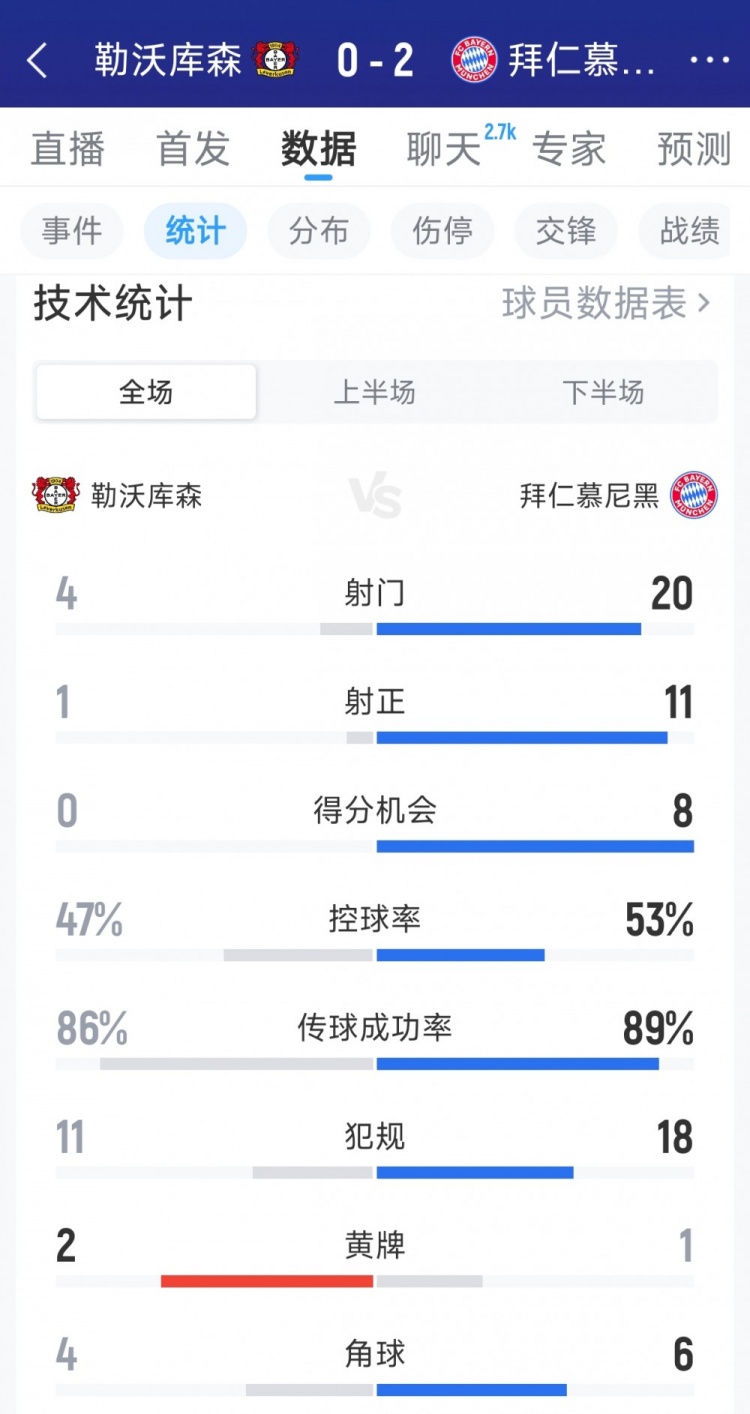Tap the 黄牌 red progress bar
This screenshot has height=1414, width=750.
[x=267, y=1281]
